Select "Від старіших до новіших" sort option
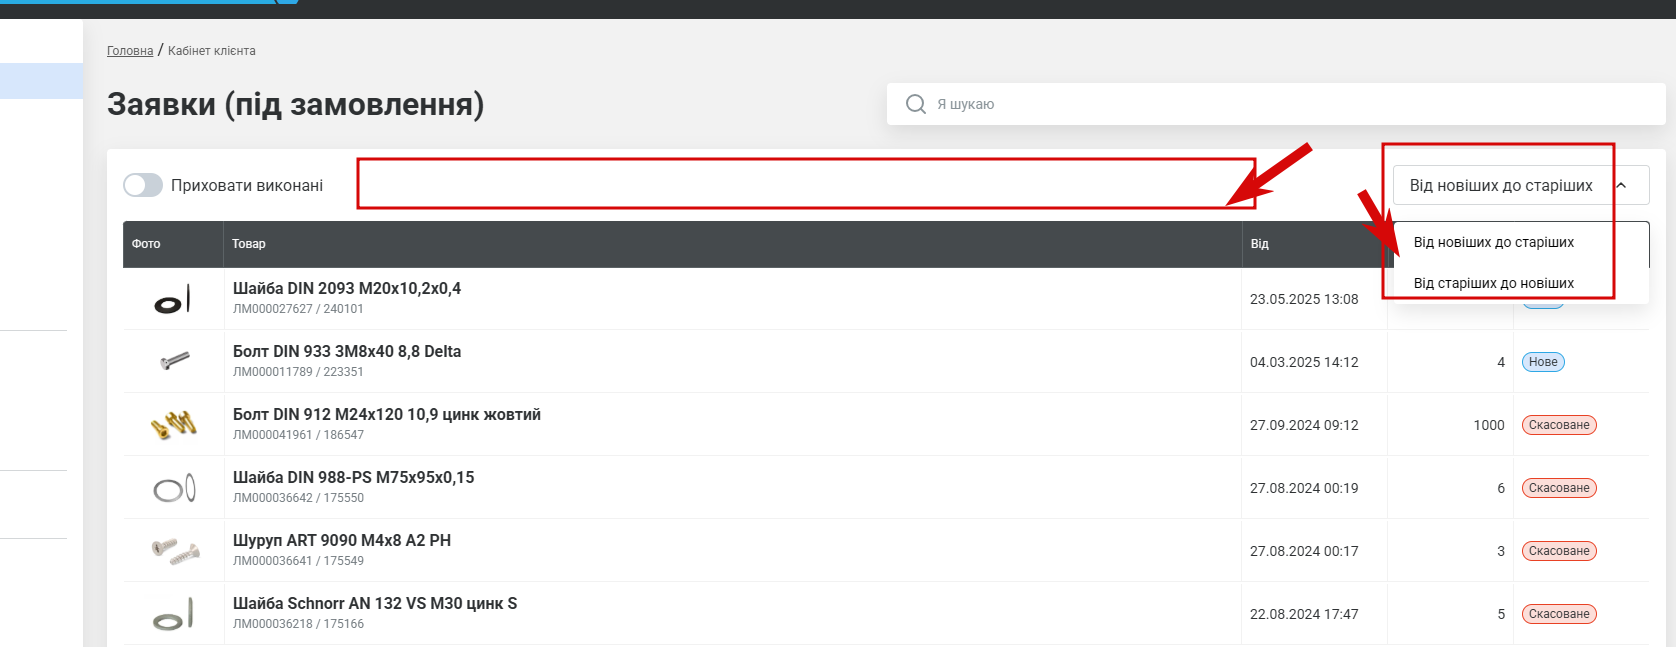Image resolution: width=1676 pixels, height=647 pixels. pos(1493,283)
